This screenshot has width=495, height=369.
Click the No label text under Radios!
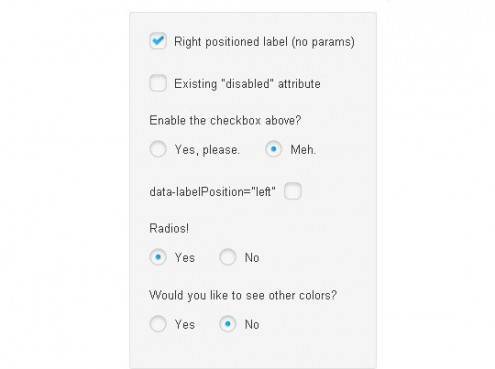coord(252,258)
